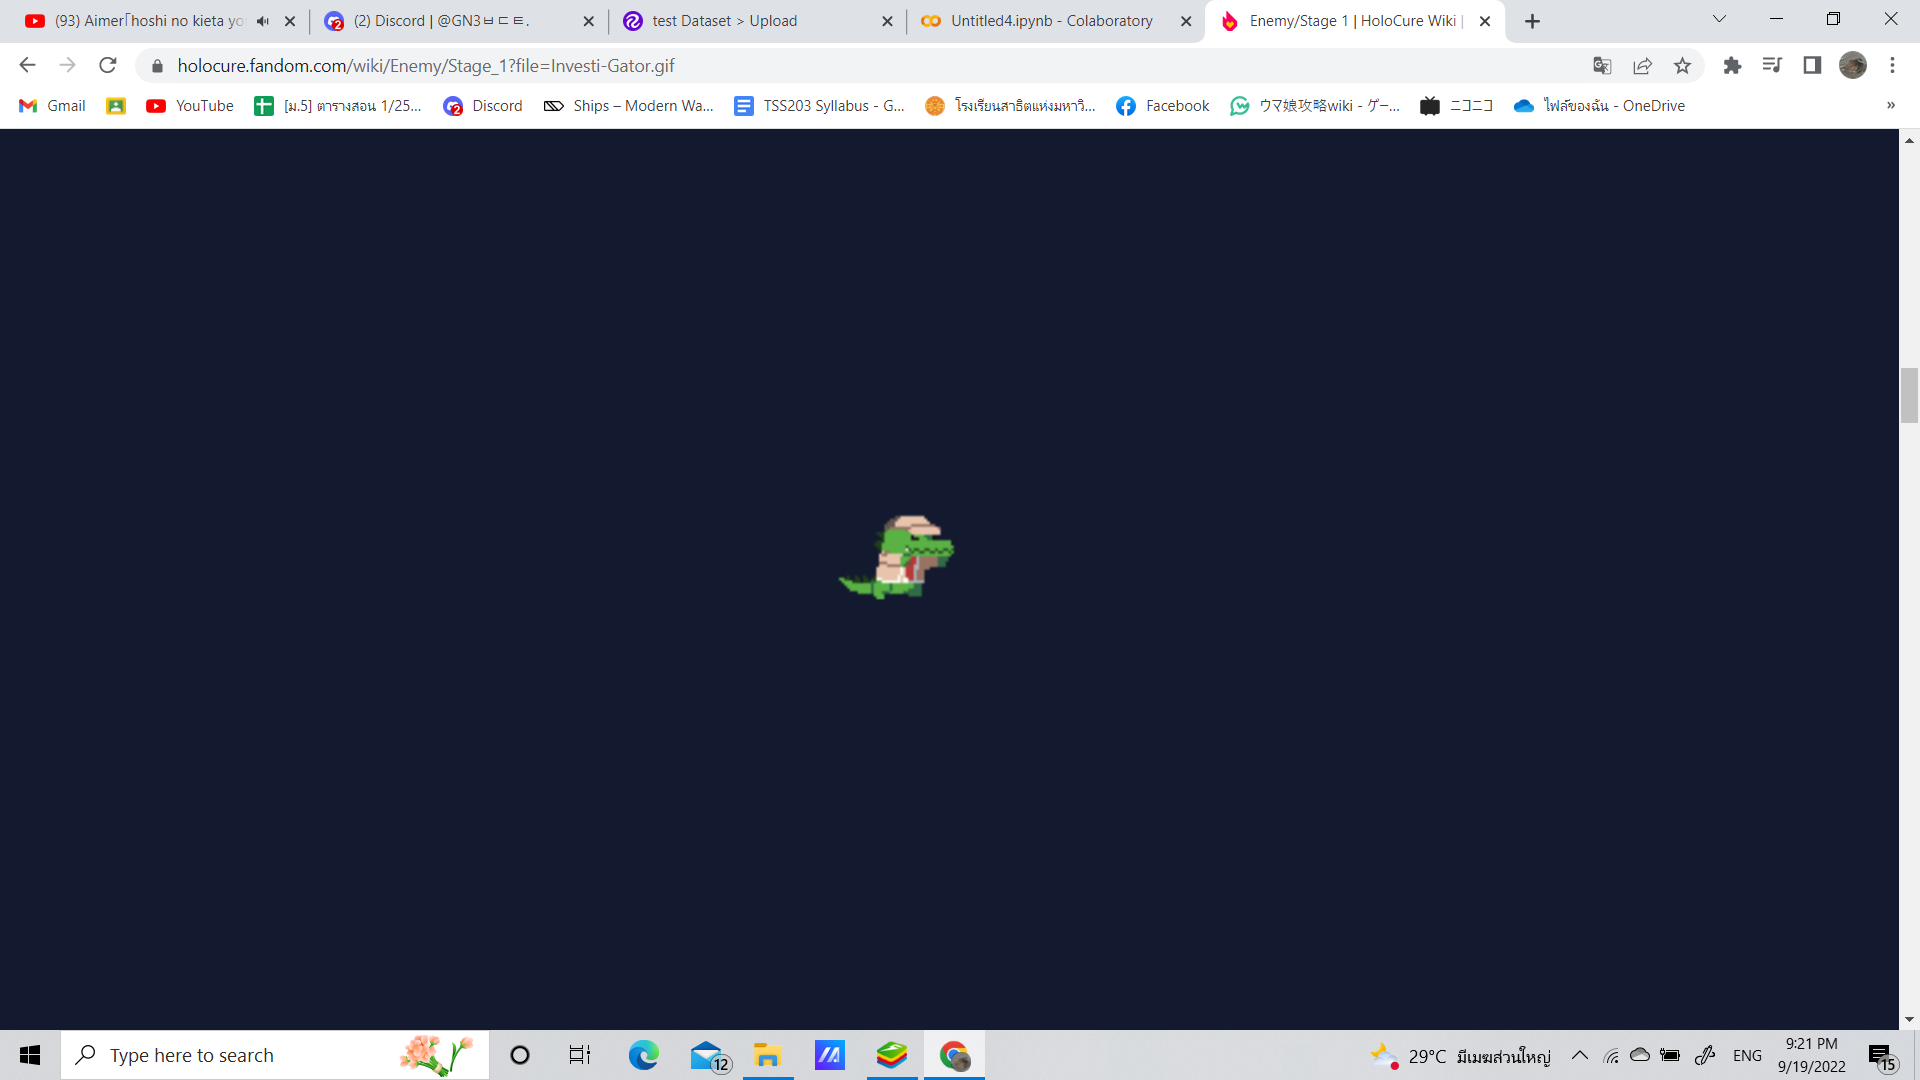Open tab search dropdown arrow
The height and width of the screenshot is (1080, 1920).
point(1719,20)
